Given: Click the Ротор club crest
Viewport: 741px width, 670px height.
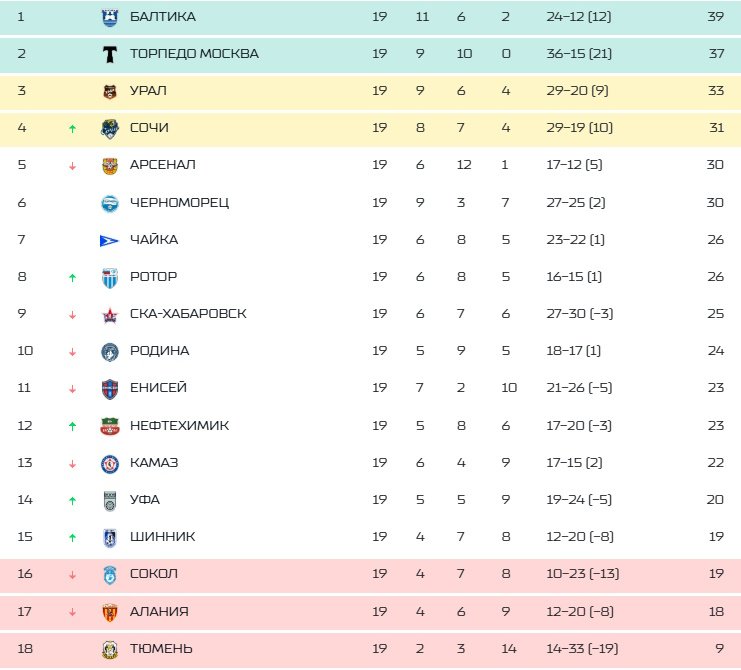Looking at the screenshot, I should click(110, 277).
